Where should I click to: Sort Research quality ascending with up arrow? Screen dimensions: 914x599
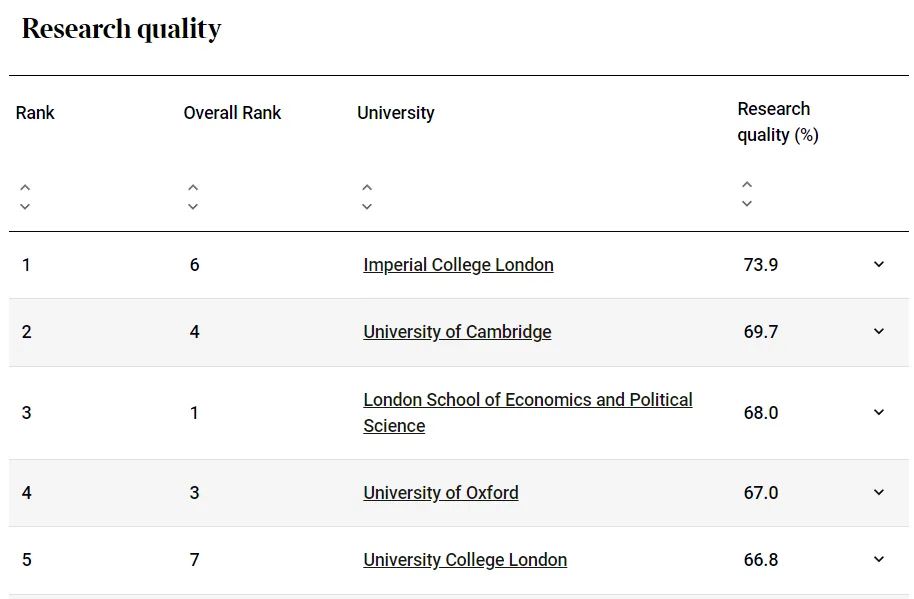point(747,185)
